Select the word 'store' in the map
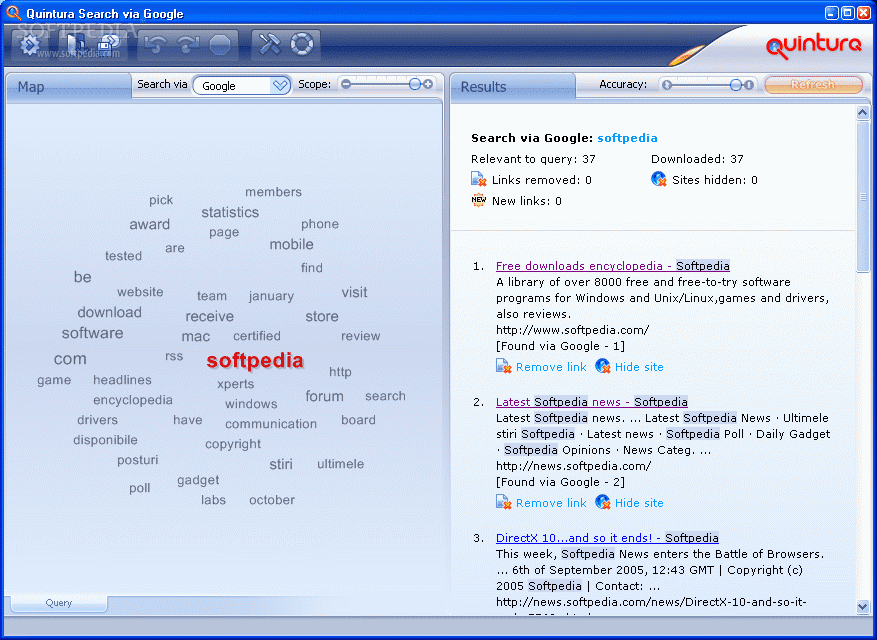The width and height of the screenshot is (877, 640). 322,317
